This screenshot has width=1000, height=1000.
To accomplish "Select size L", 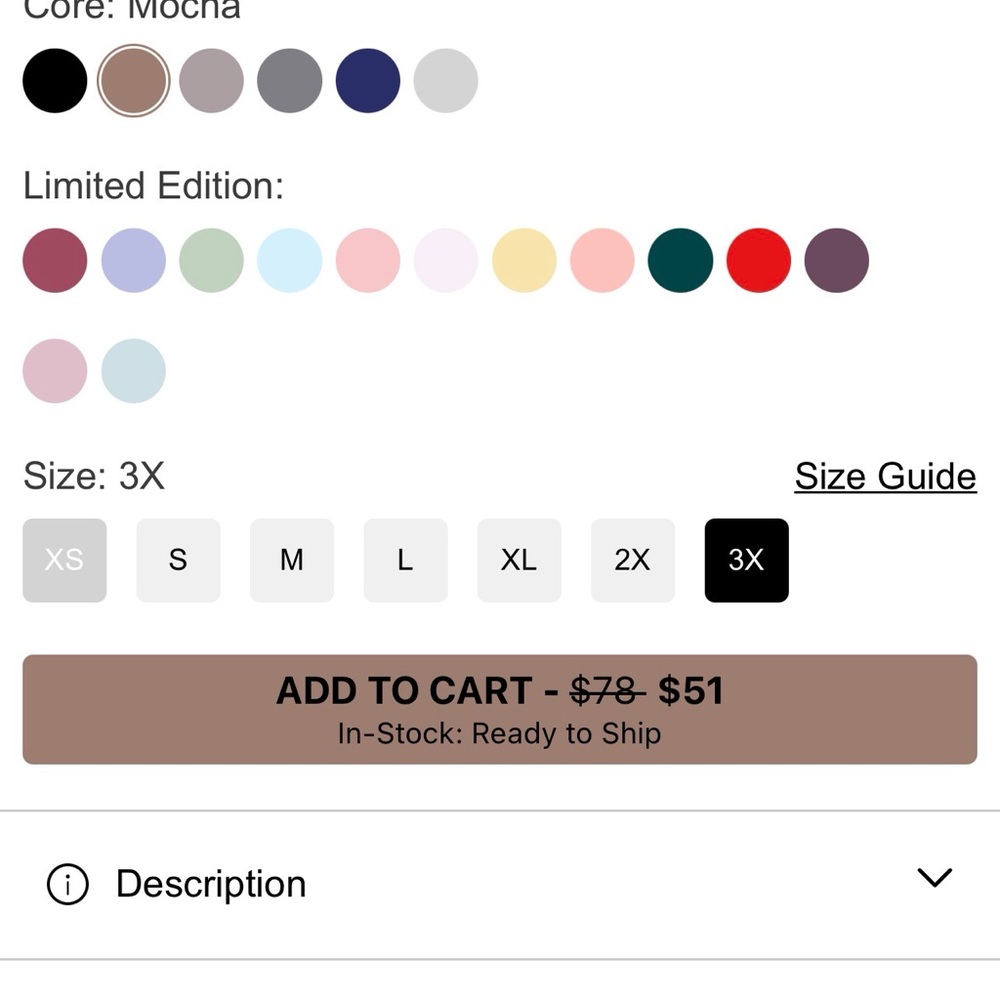I will (x=406, y=560).
